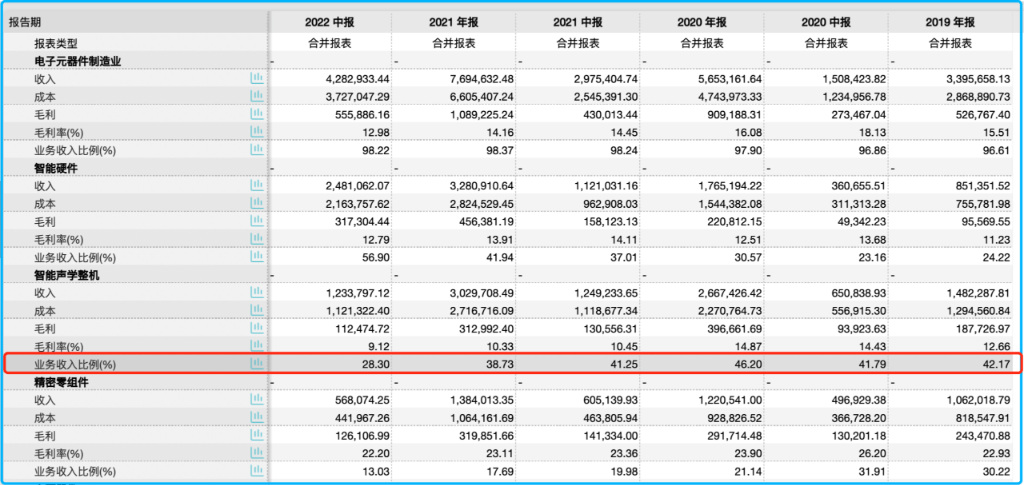This screenshot has height=485, width=1024.
Task: Select the 2022 中报 column header
Action: [329, 22]
